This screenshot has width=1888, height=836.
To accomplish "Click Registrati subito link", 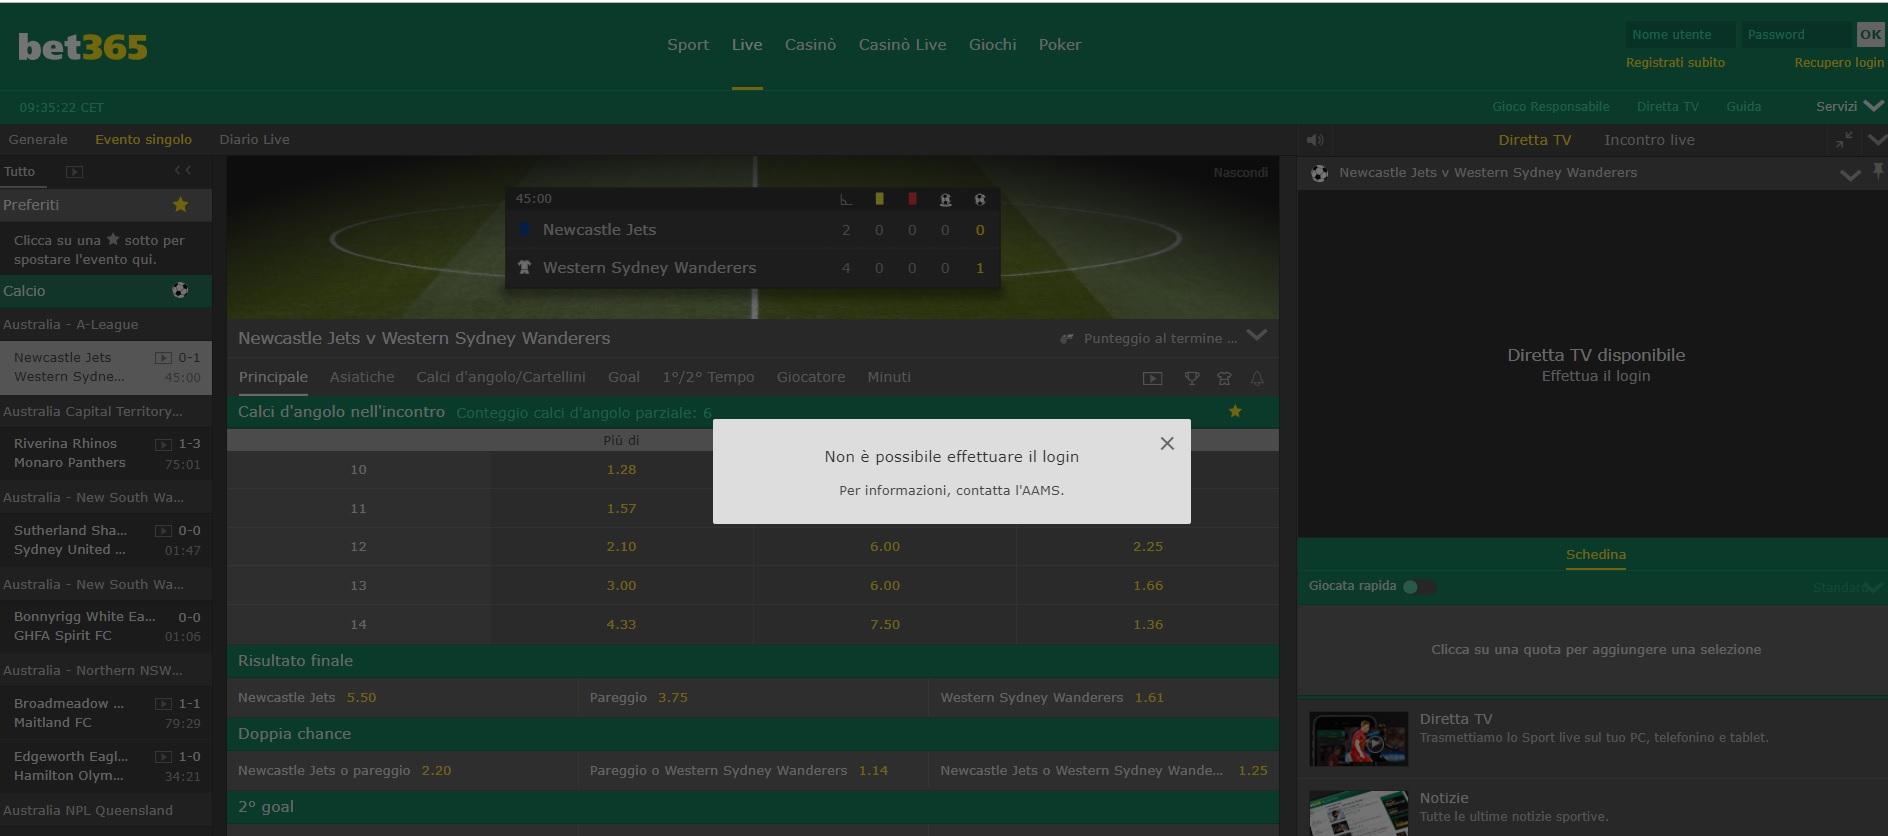I will [1675, 62].
